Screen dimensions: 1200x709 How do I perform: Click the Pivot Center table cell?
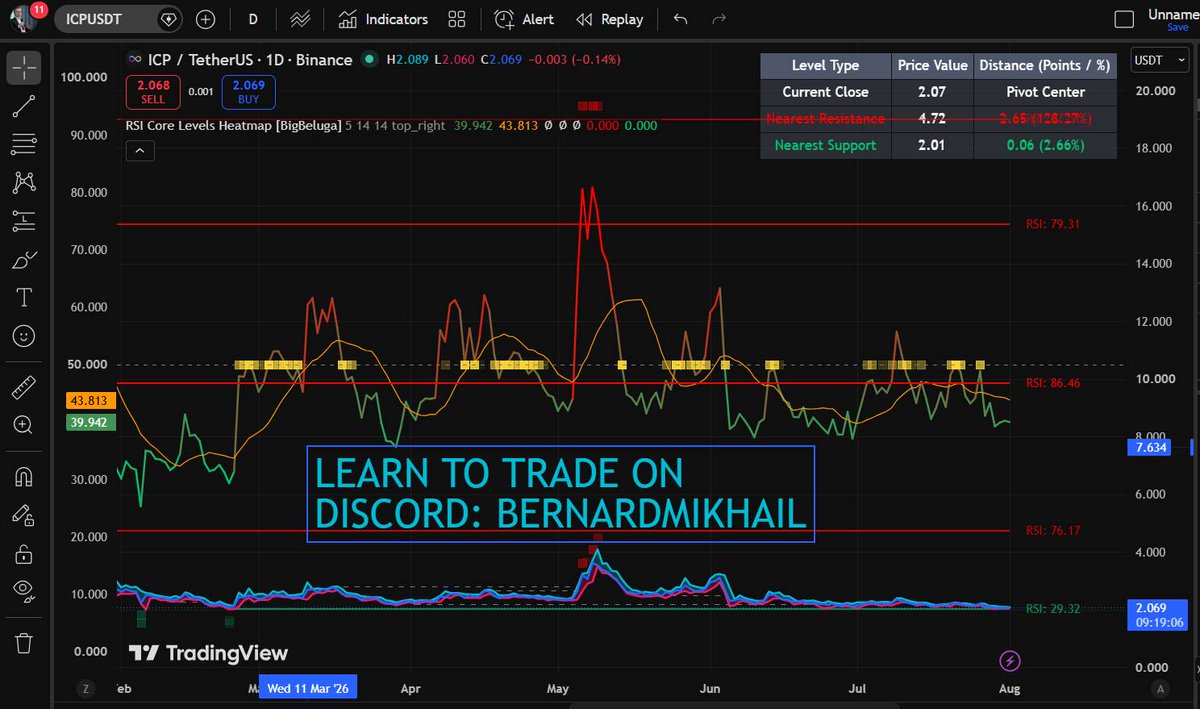point(1045,91)
